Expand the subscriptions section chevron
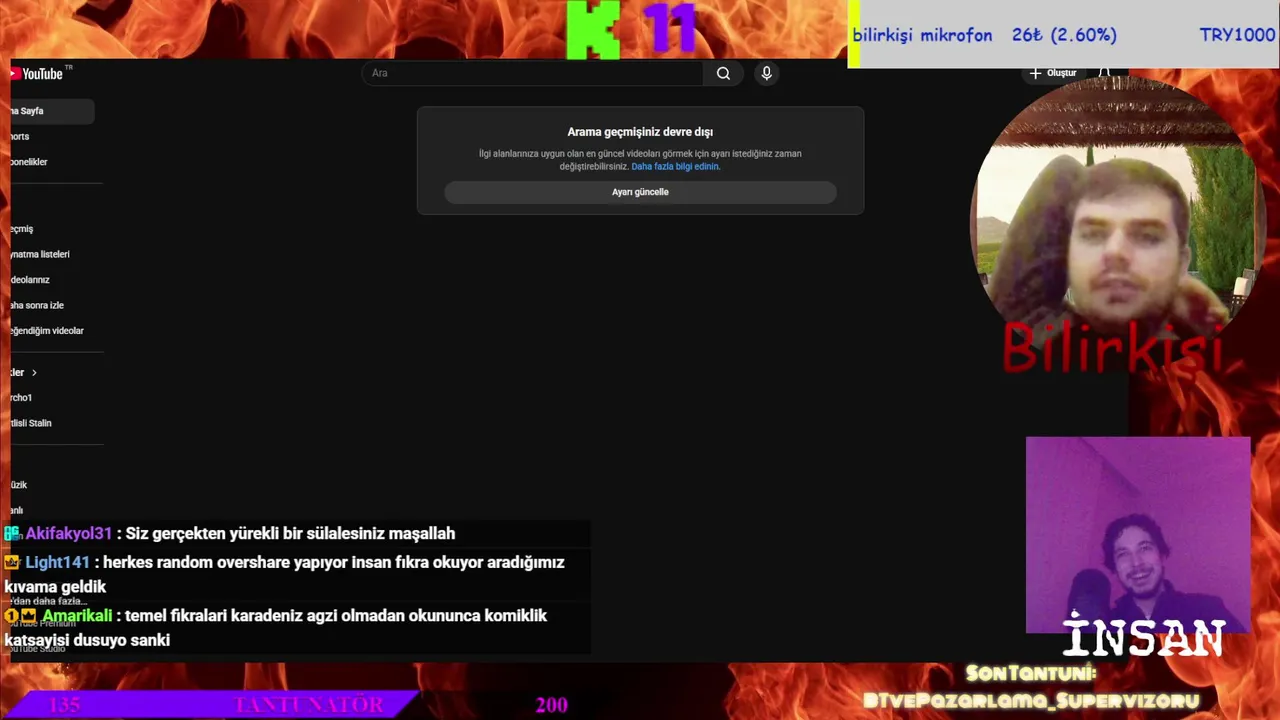 coord(34,373)
